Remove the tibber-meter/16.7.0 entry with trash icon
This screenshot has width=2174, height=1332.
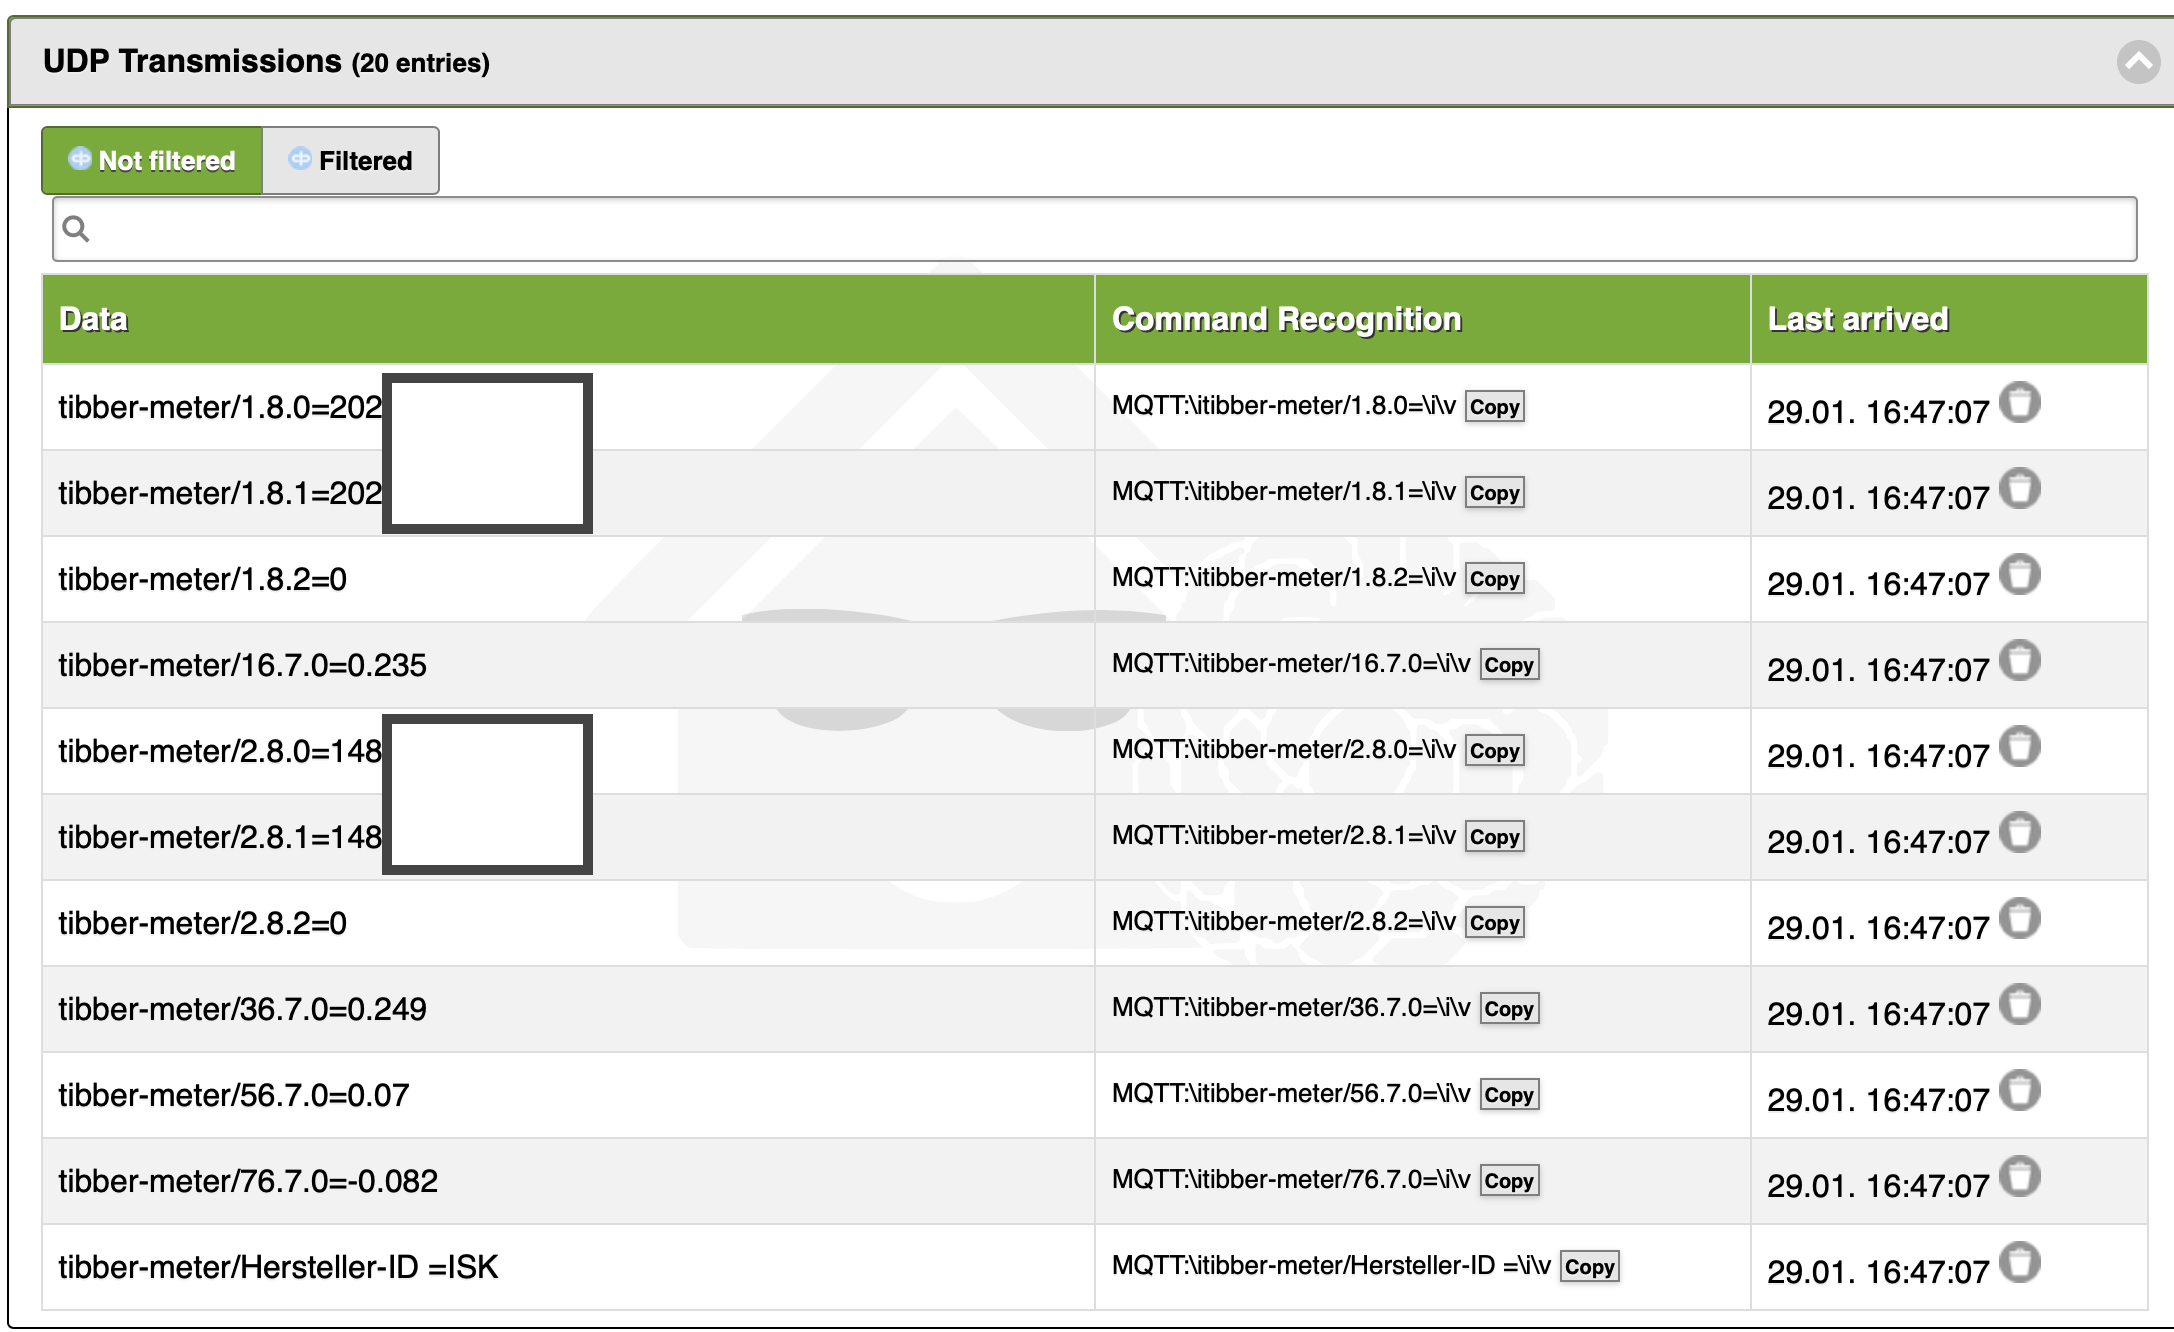pyautogui.click(x=2019, y=662)
